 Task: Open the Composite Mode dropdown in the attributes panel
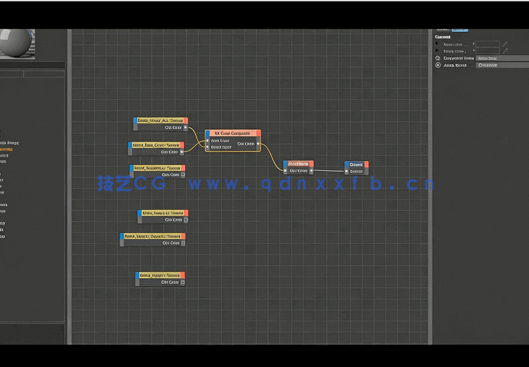pyautogui.click(x=502, y=58)
